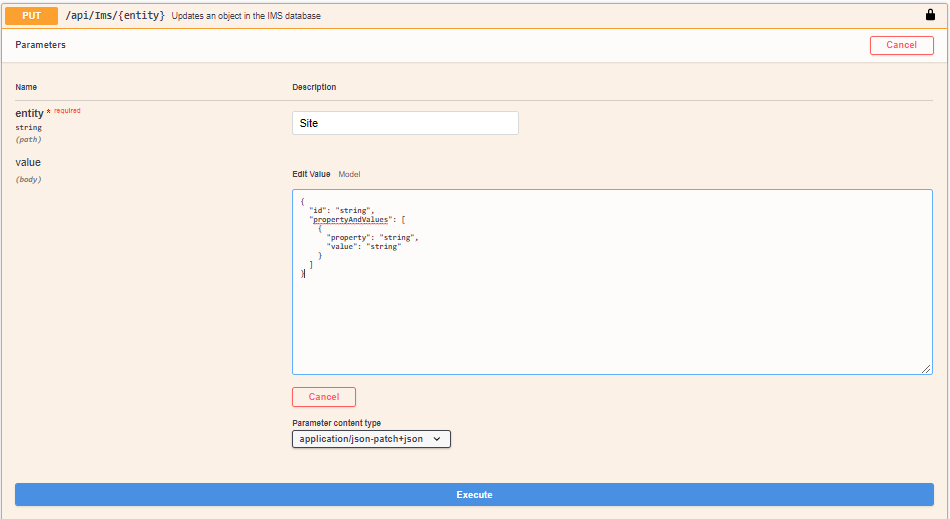Click on the underlined propertyAndValues key in the JSON
This screenshot has width=950, height=519.
pyautogui.click(x=350, y=220)
